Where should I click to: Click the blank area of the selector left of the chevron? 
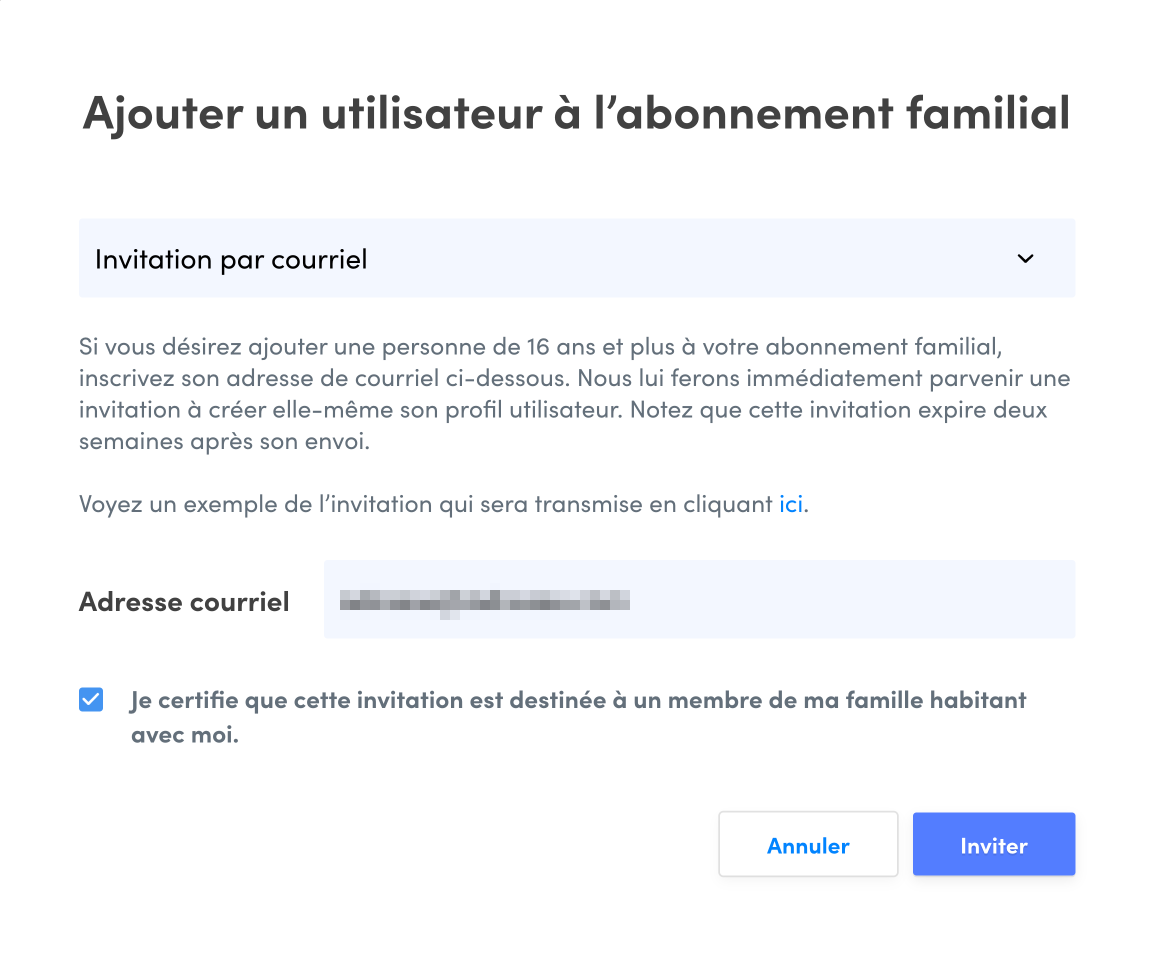tap(700, 259)
